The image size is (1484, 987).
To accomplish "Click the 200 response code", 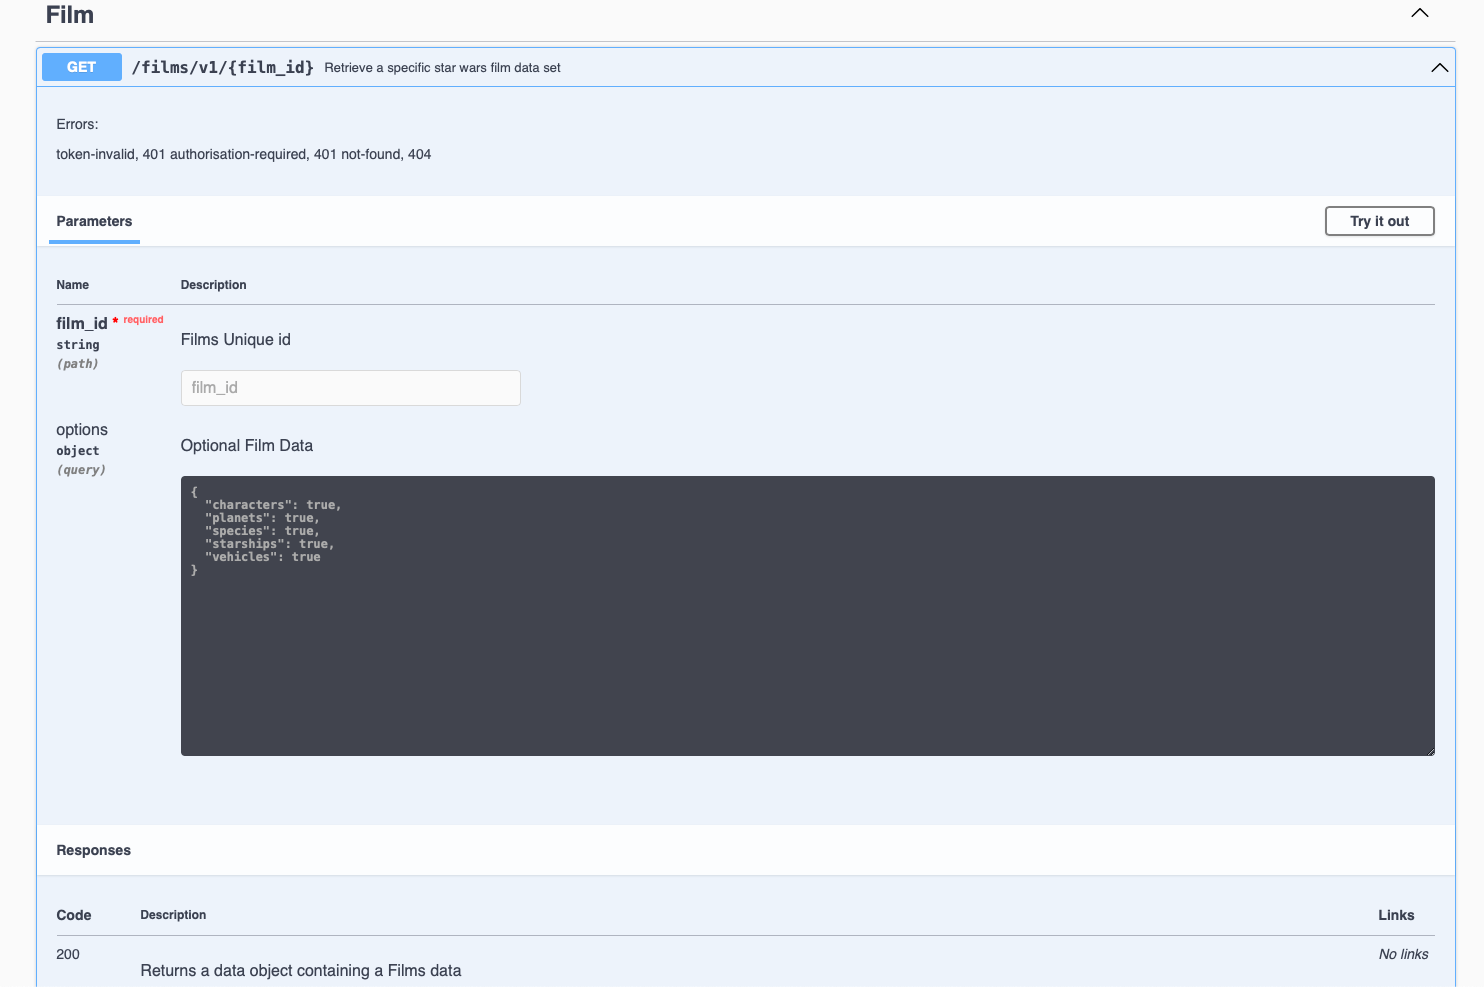I will pos(68,954).
